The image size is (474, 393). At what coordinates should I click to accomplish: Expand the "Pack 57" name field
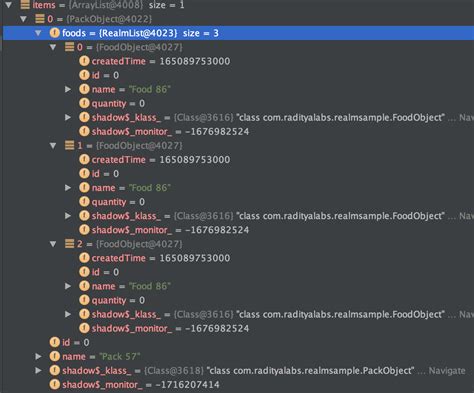[x=38, y=357]
